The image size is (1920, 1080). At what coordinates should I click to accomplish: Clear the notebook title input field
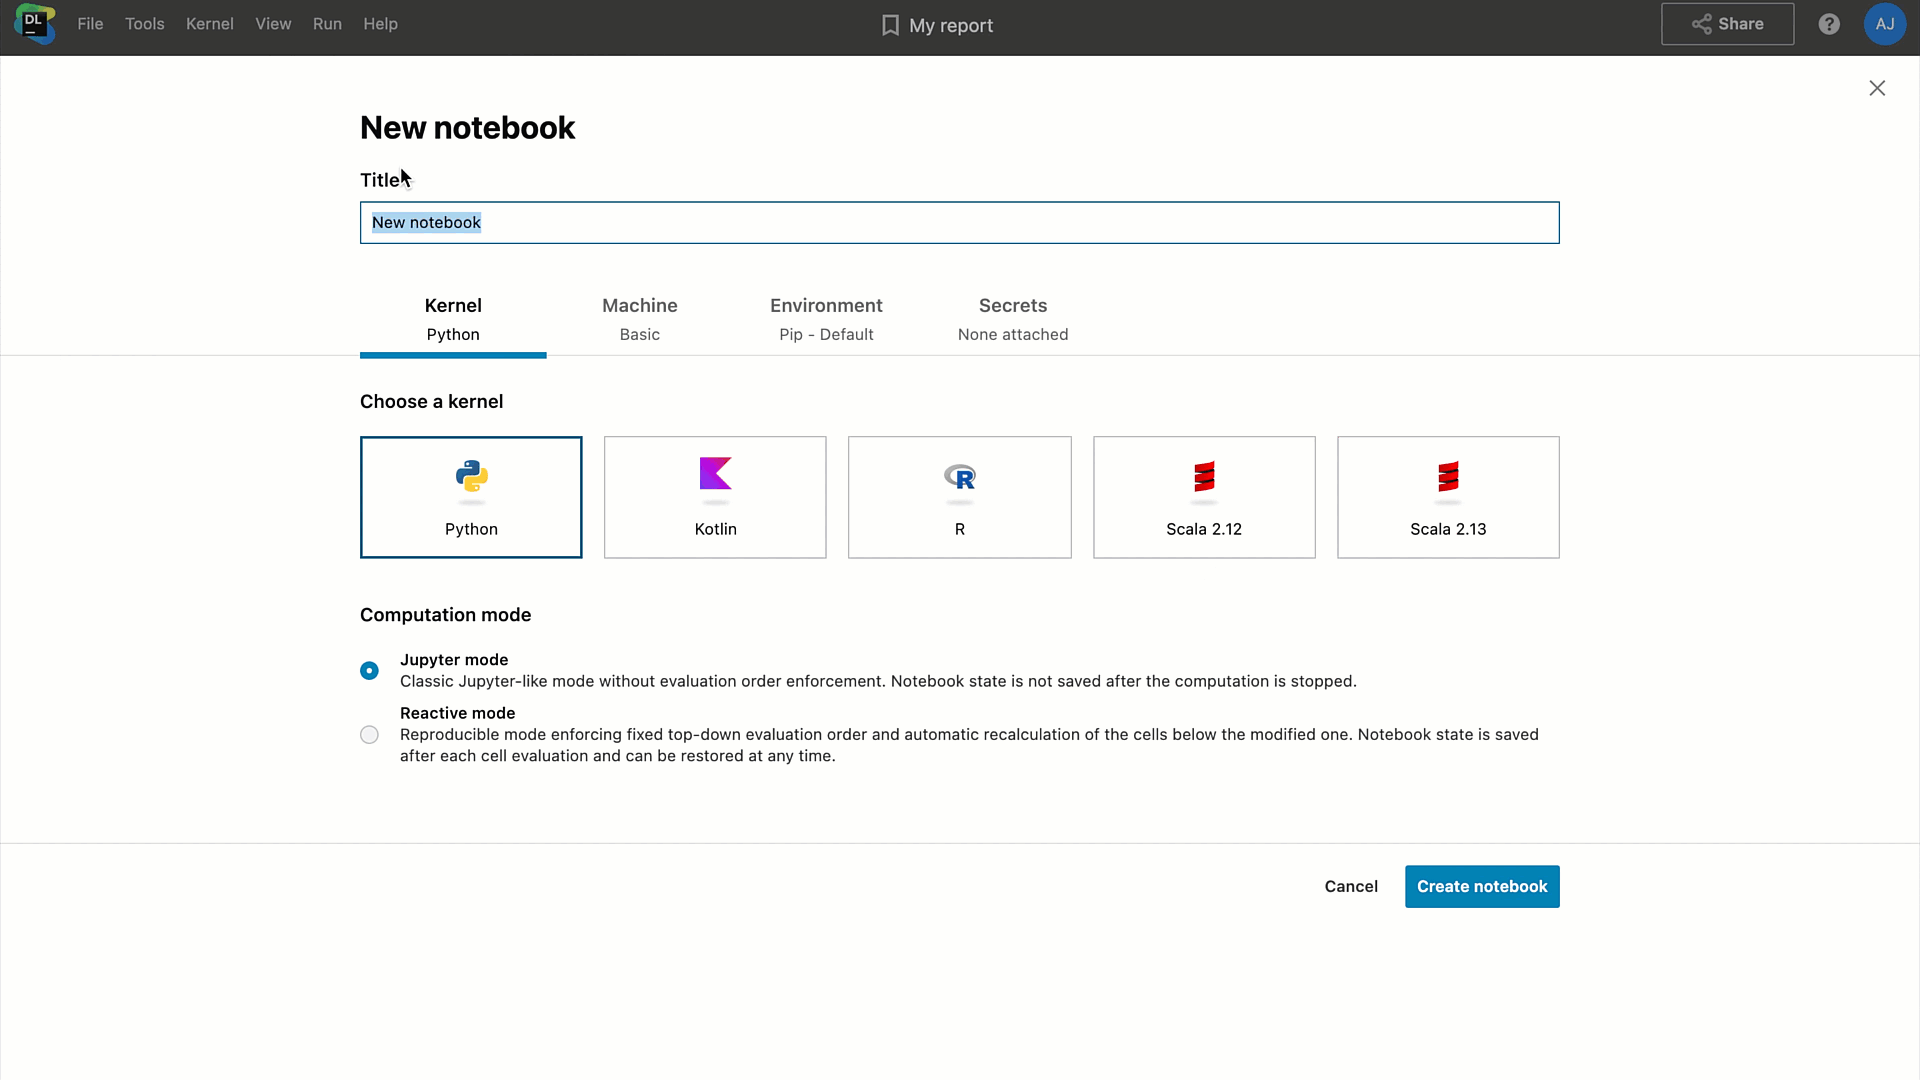click(x=959, y=222)
